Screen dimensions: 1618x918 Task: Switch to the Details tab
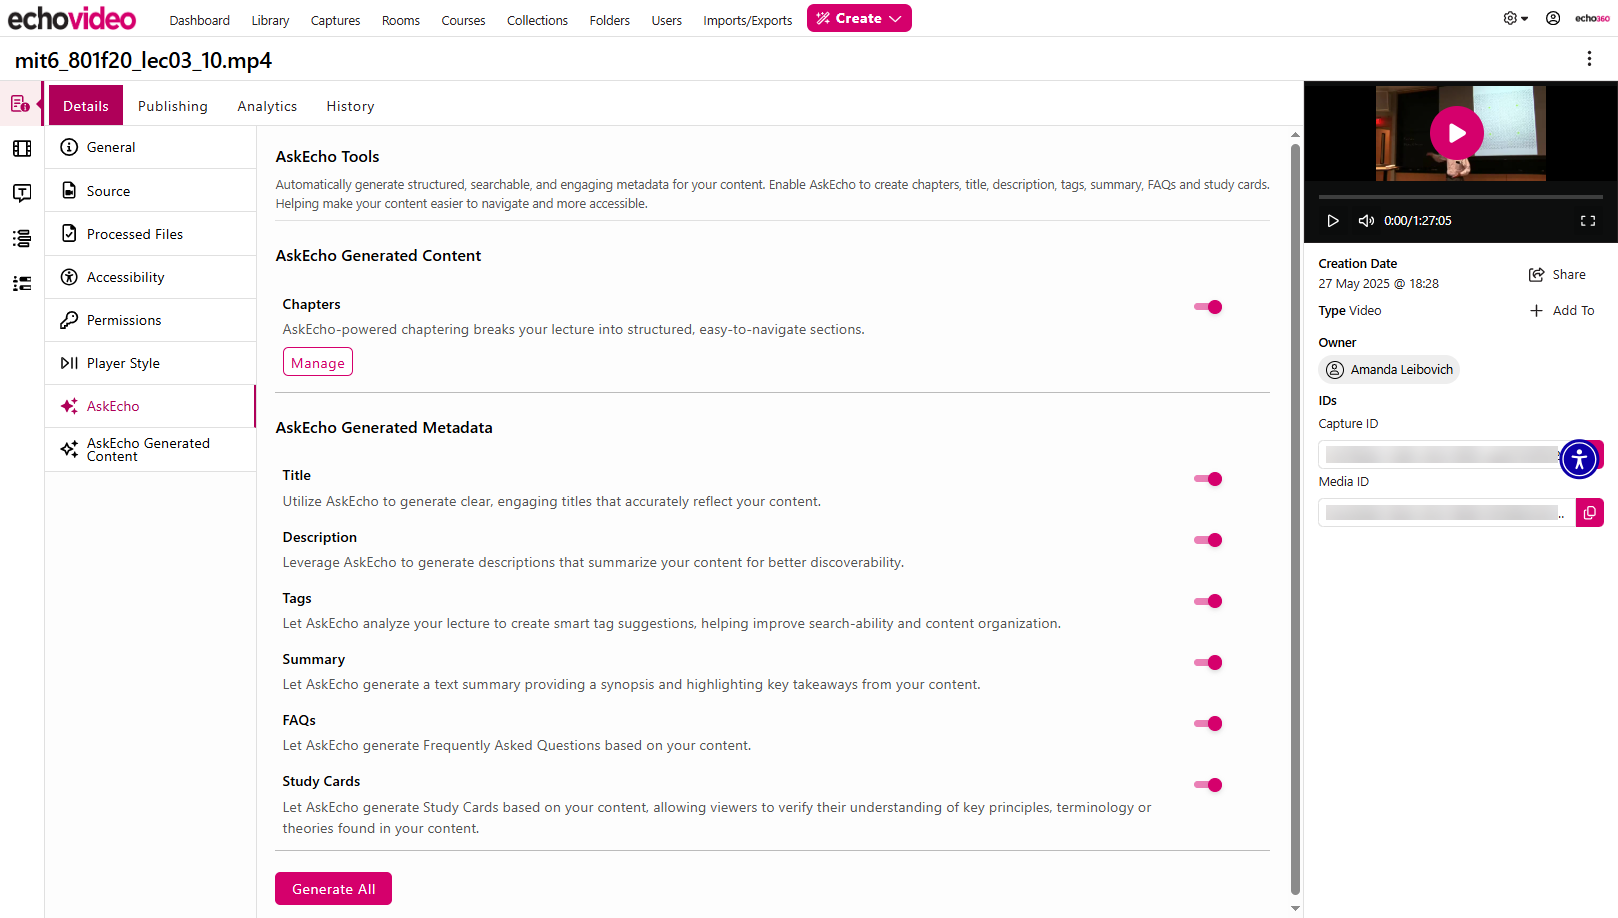(86, 105)
